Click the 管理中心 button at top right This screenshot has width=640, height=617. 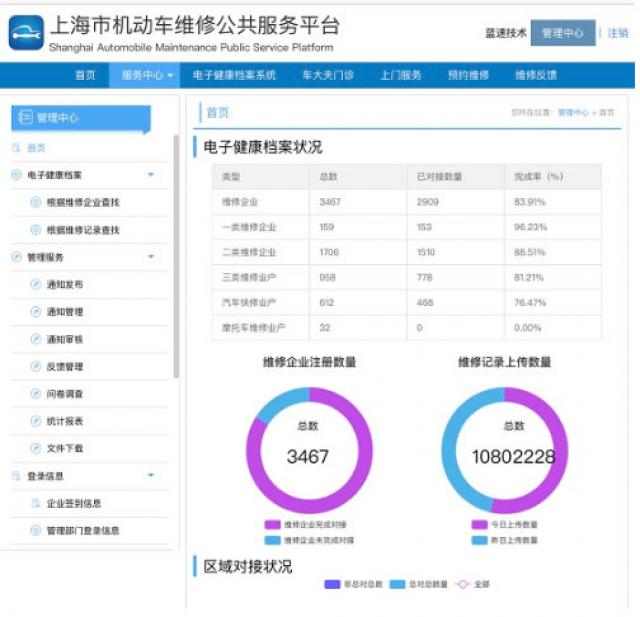(562, 33)
